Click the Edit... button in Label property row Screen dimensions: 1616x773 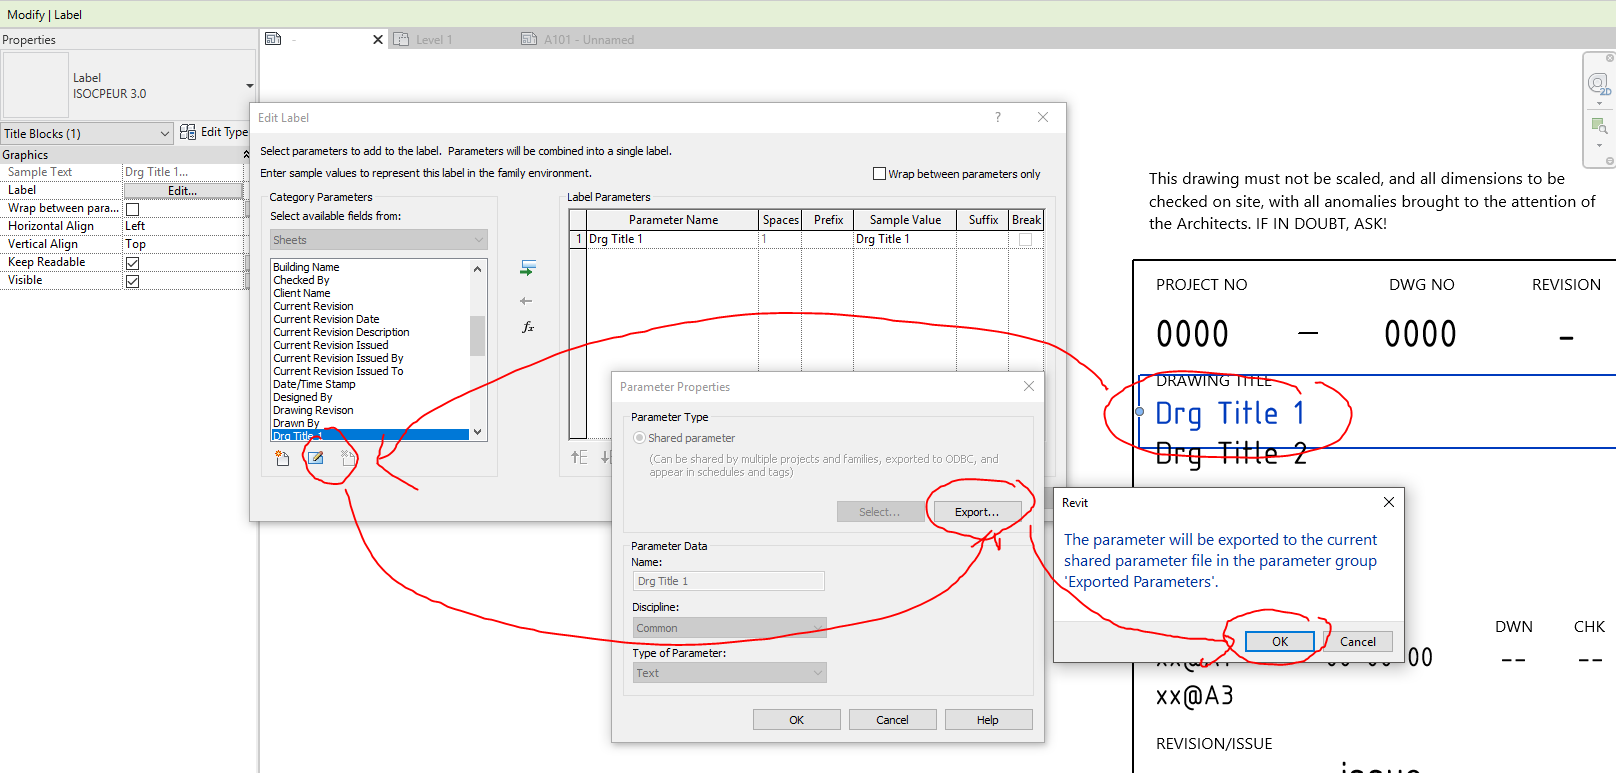[183, 191]
